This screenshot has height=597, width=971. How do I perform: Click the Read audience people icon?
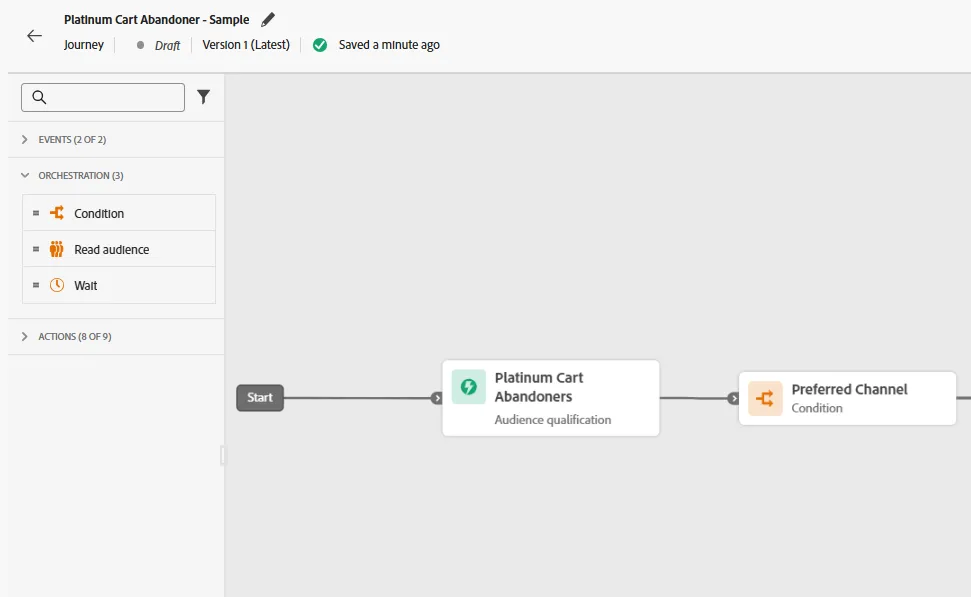coord(56,249)
